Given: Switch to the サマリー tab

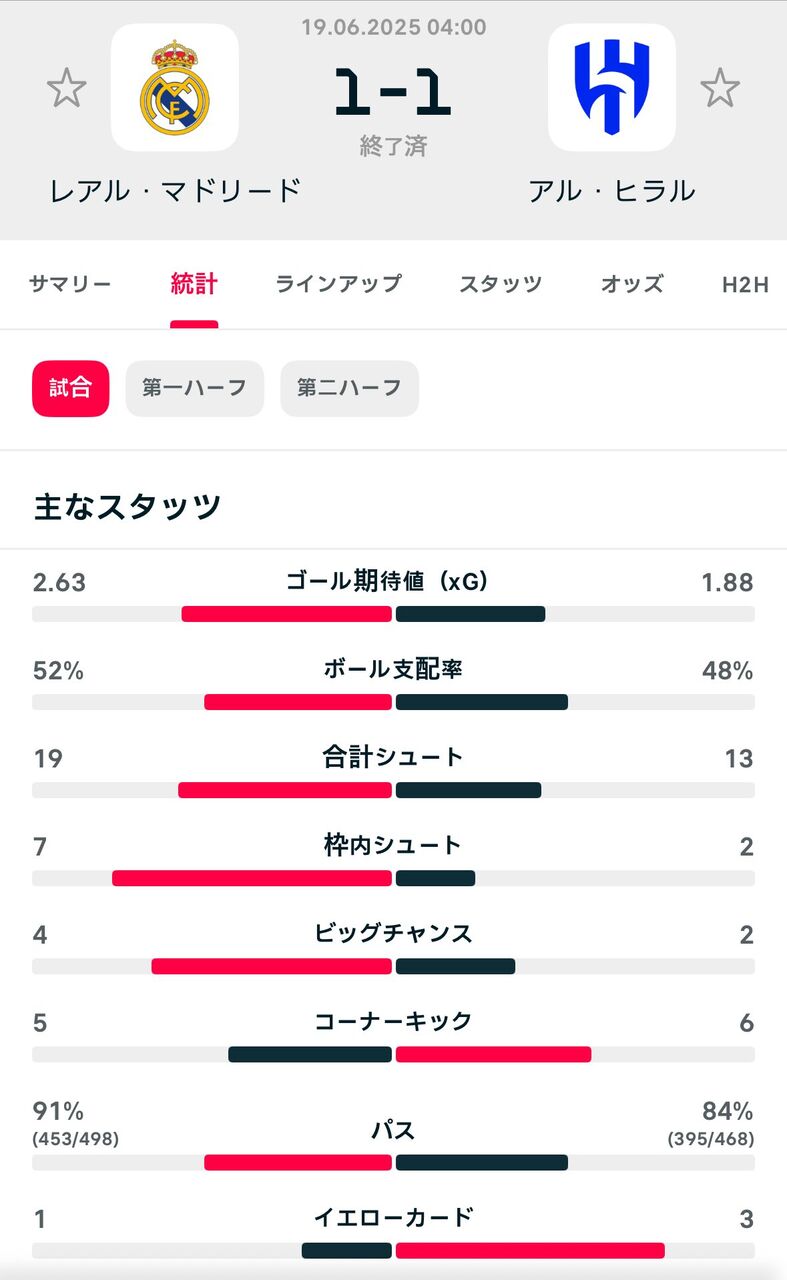Looking at the screenshot, I should (x=70, y=284).
